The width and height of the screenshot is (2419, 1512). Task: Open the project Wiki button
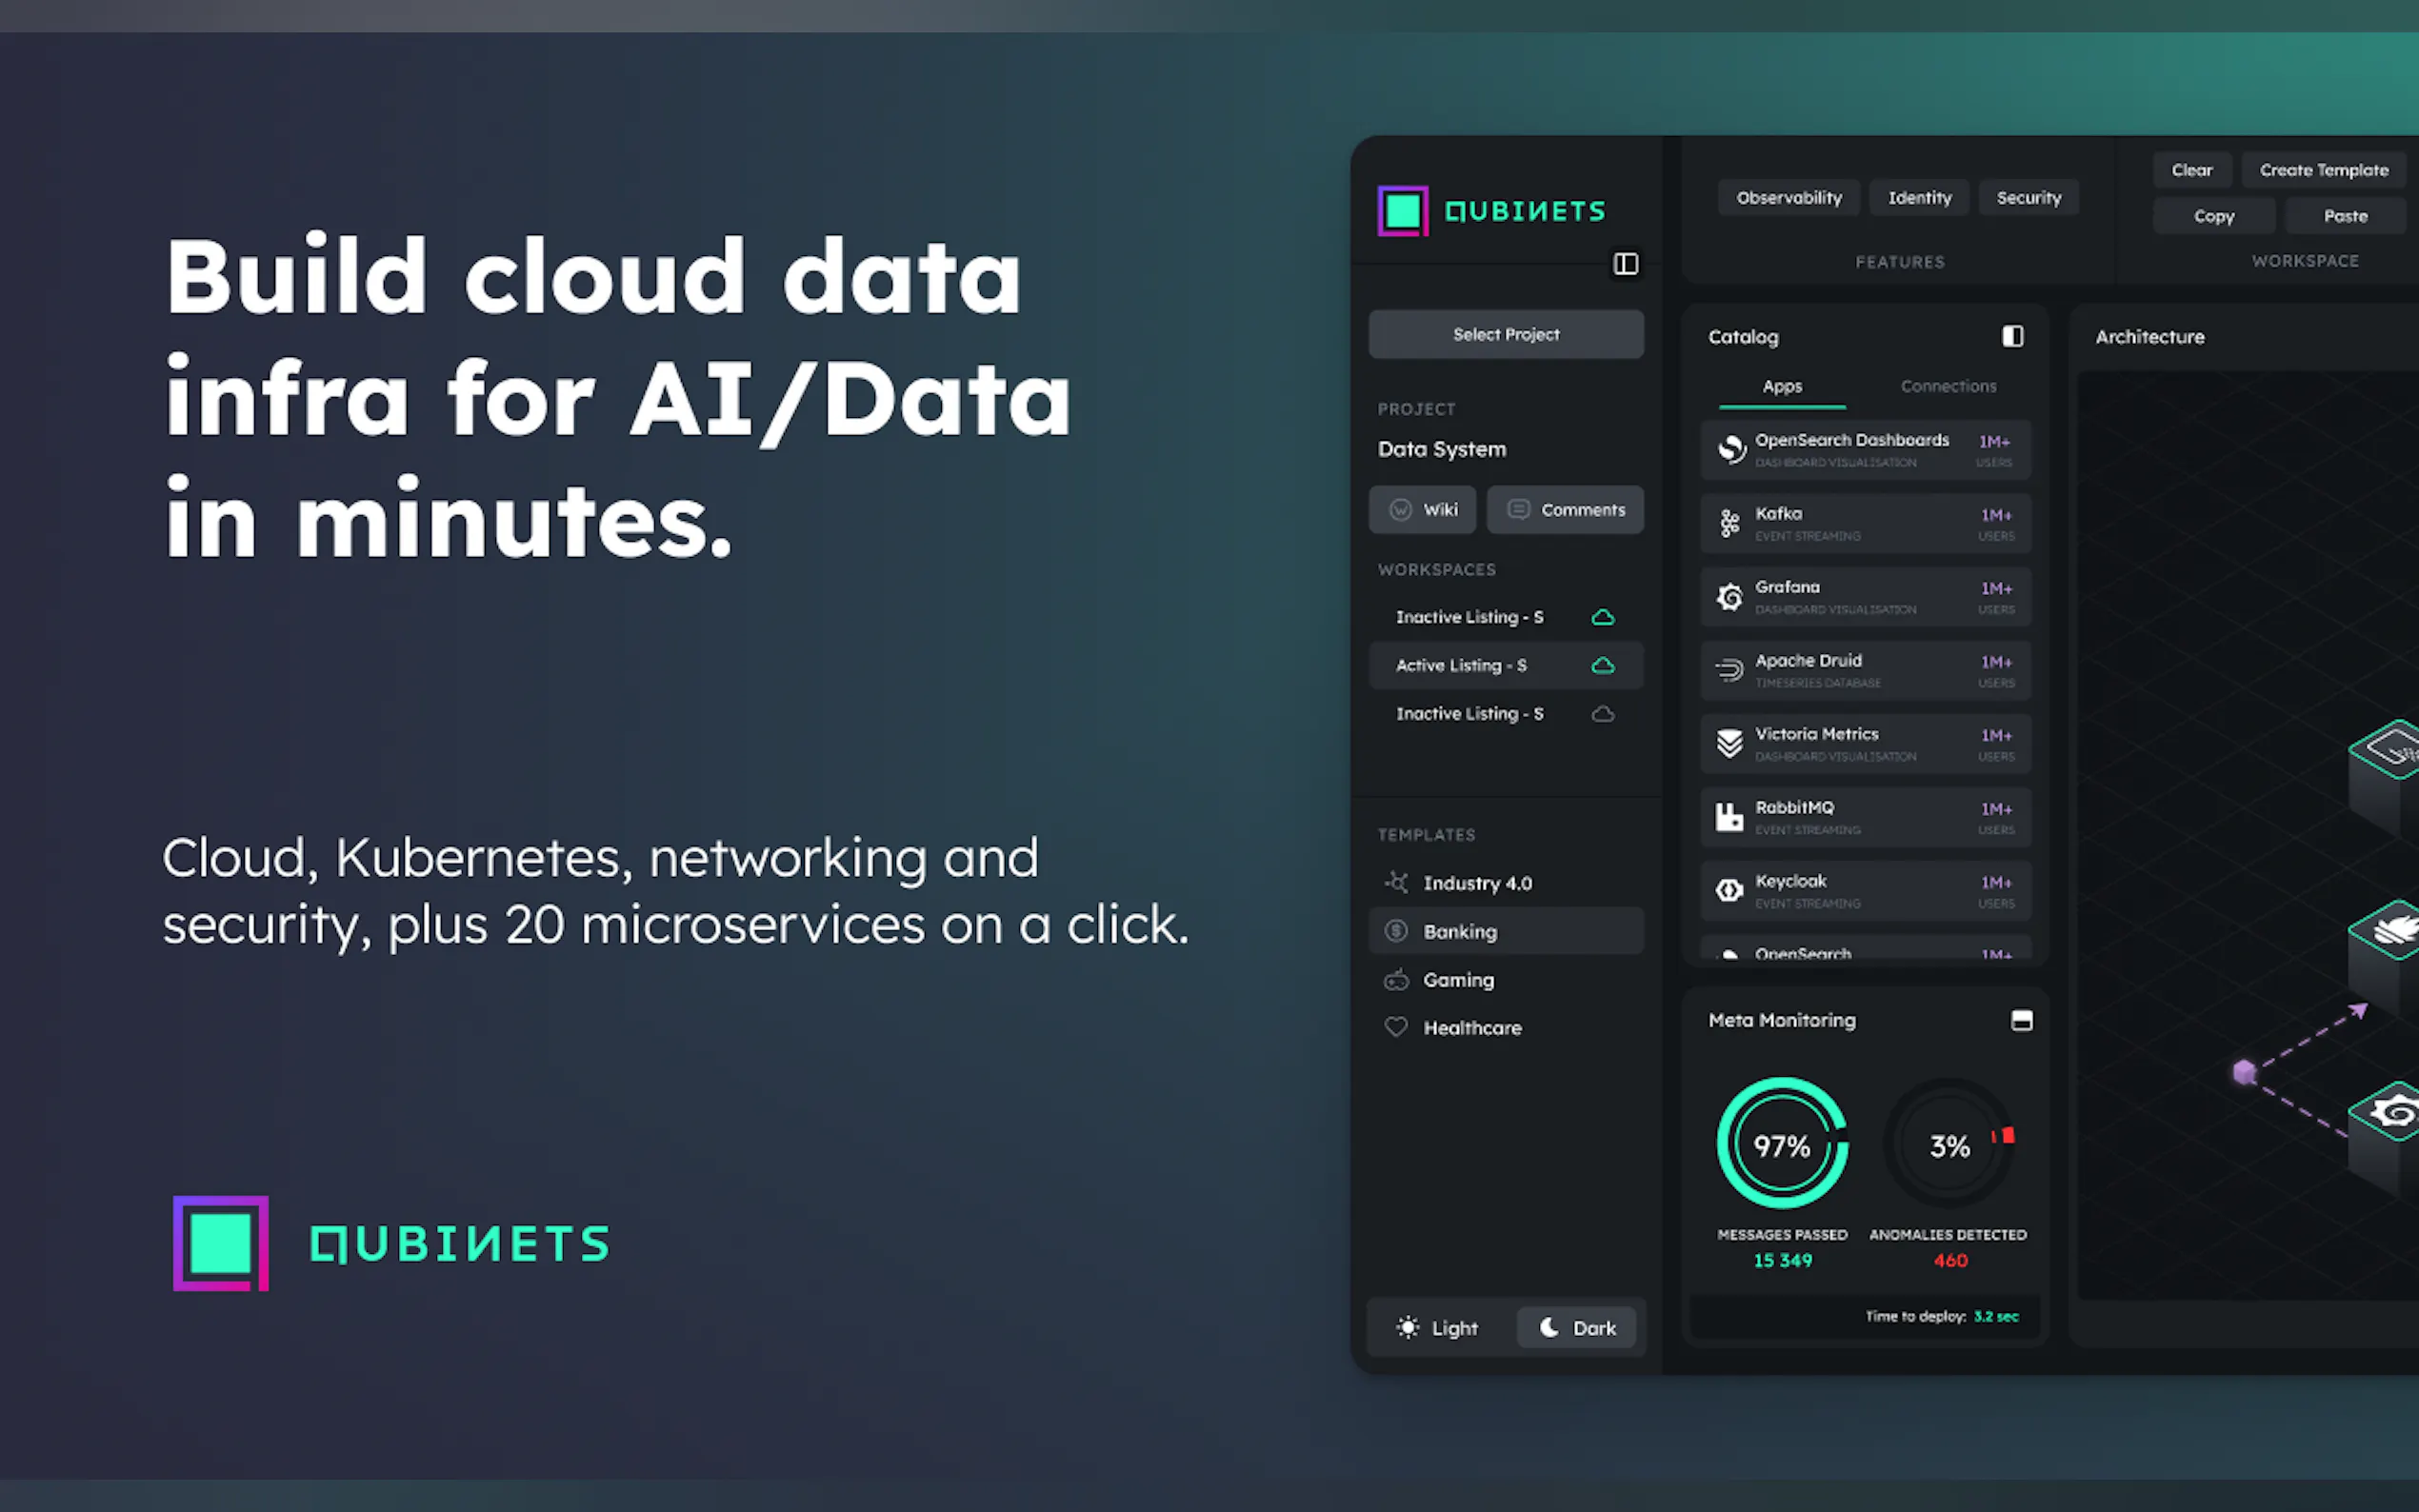pos(1422,510)
